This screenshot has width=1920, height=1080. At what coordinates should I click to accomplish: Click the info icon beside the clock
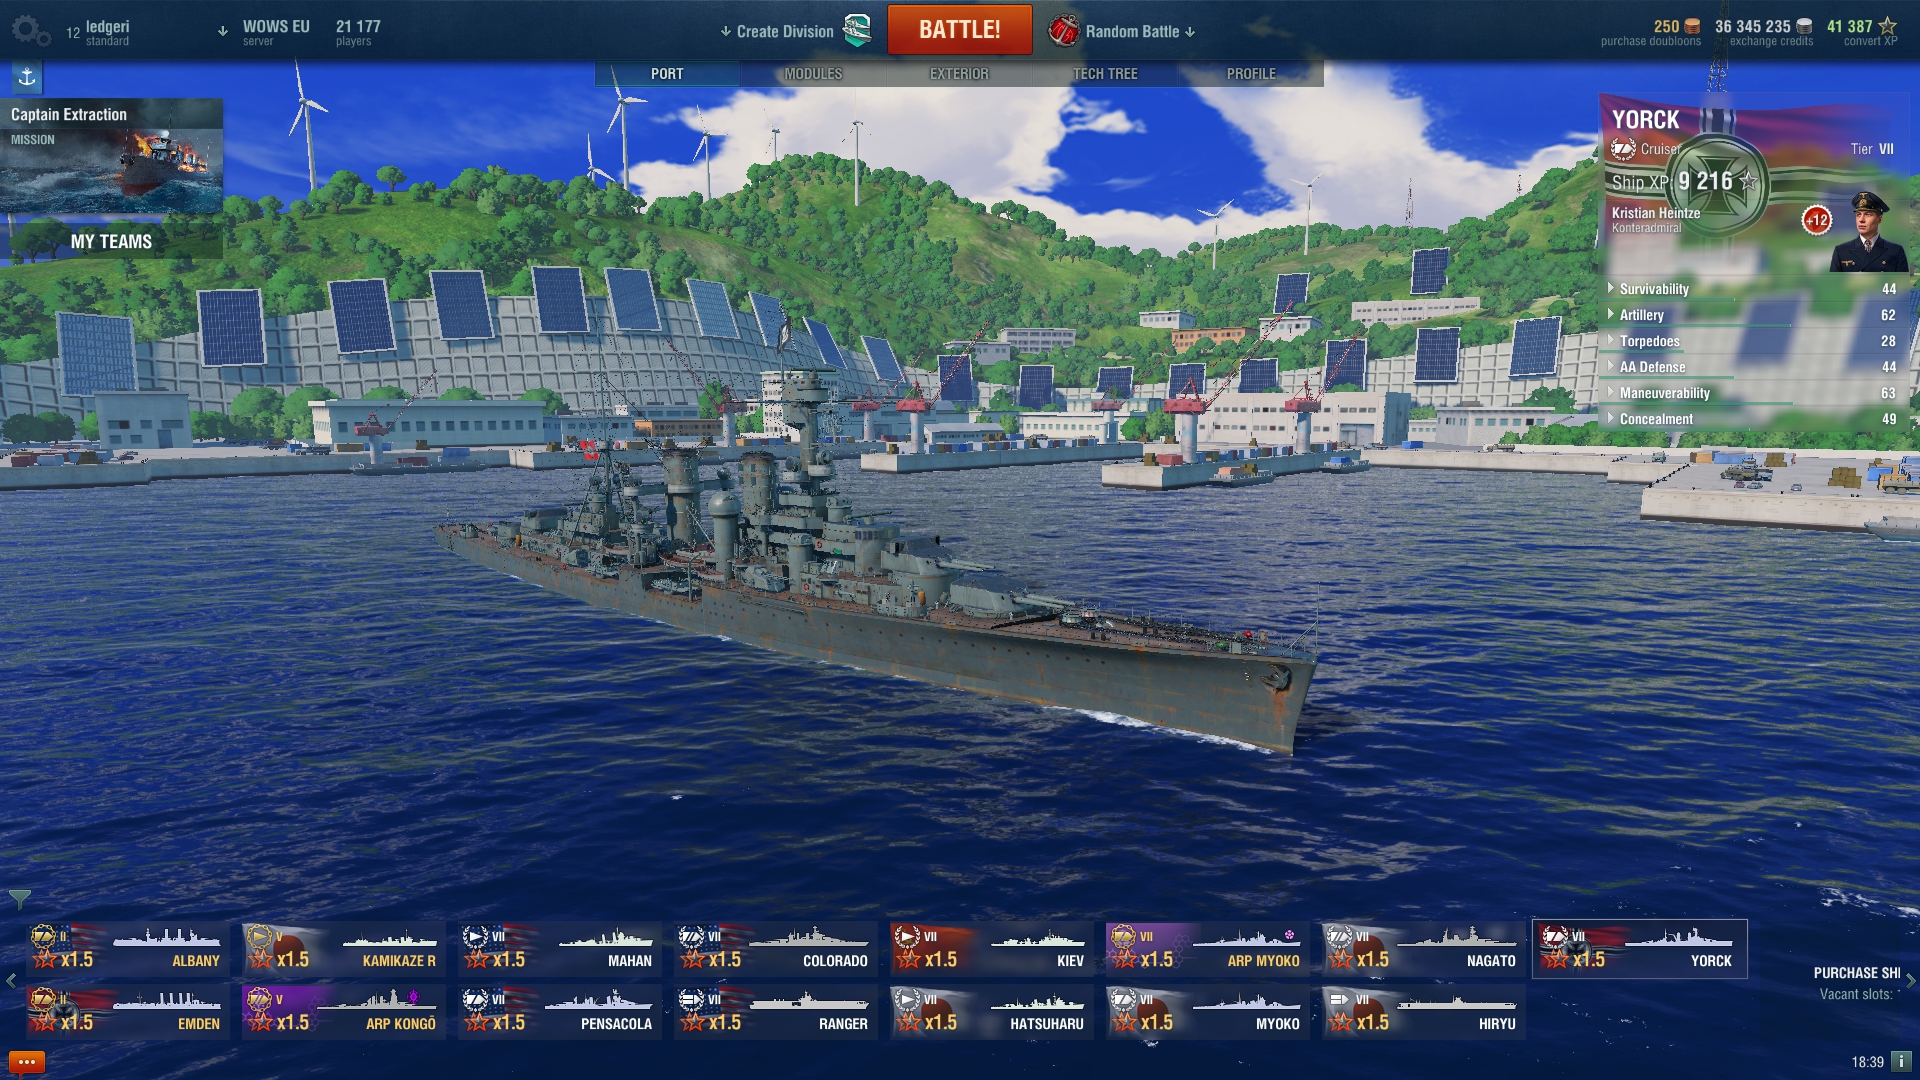tap(1901, 1061)
